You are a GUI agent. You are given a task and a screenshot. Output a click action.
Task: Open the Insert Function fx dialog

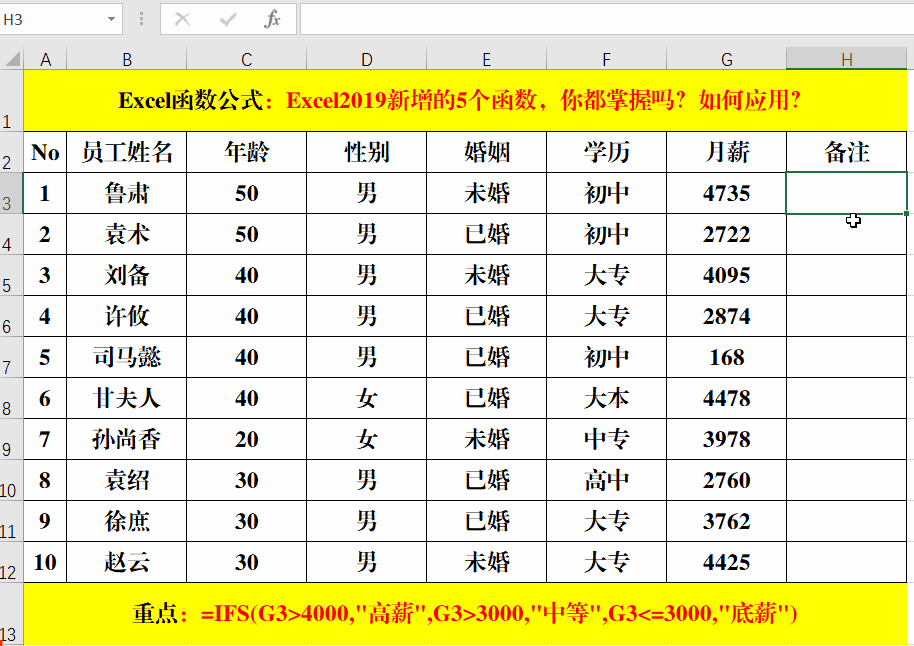click(272, 19)
